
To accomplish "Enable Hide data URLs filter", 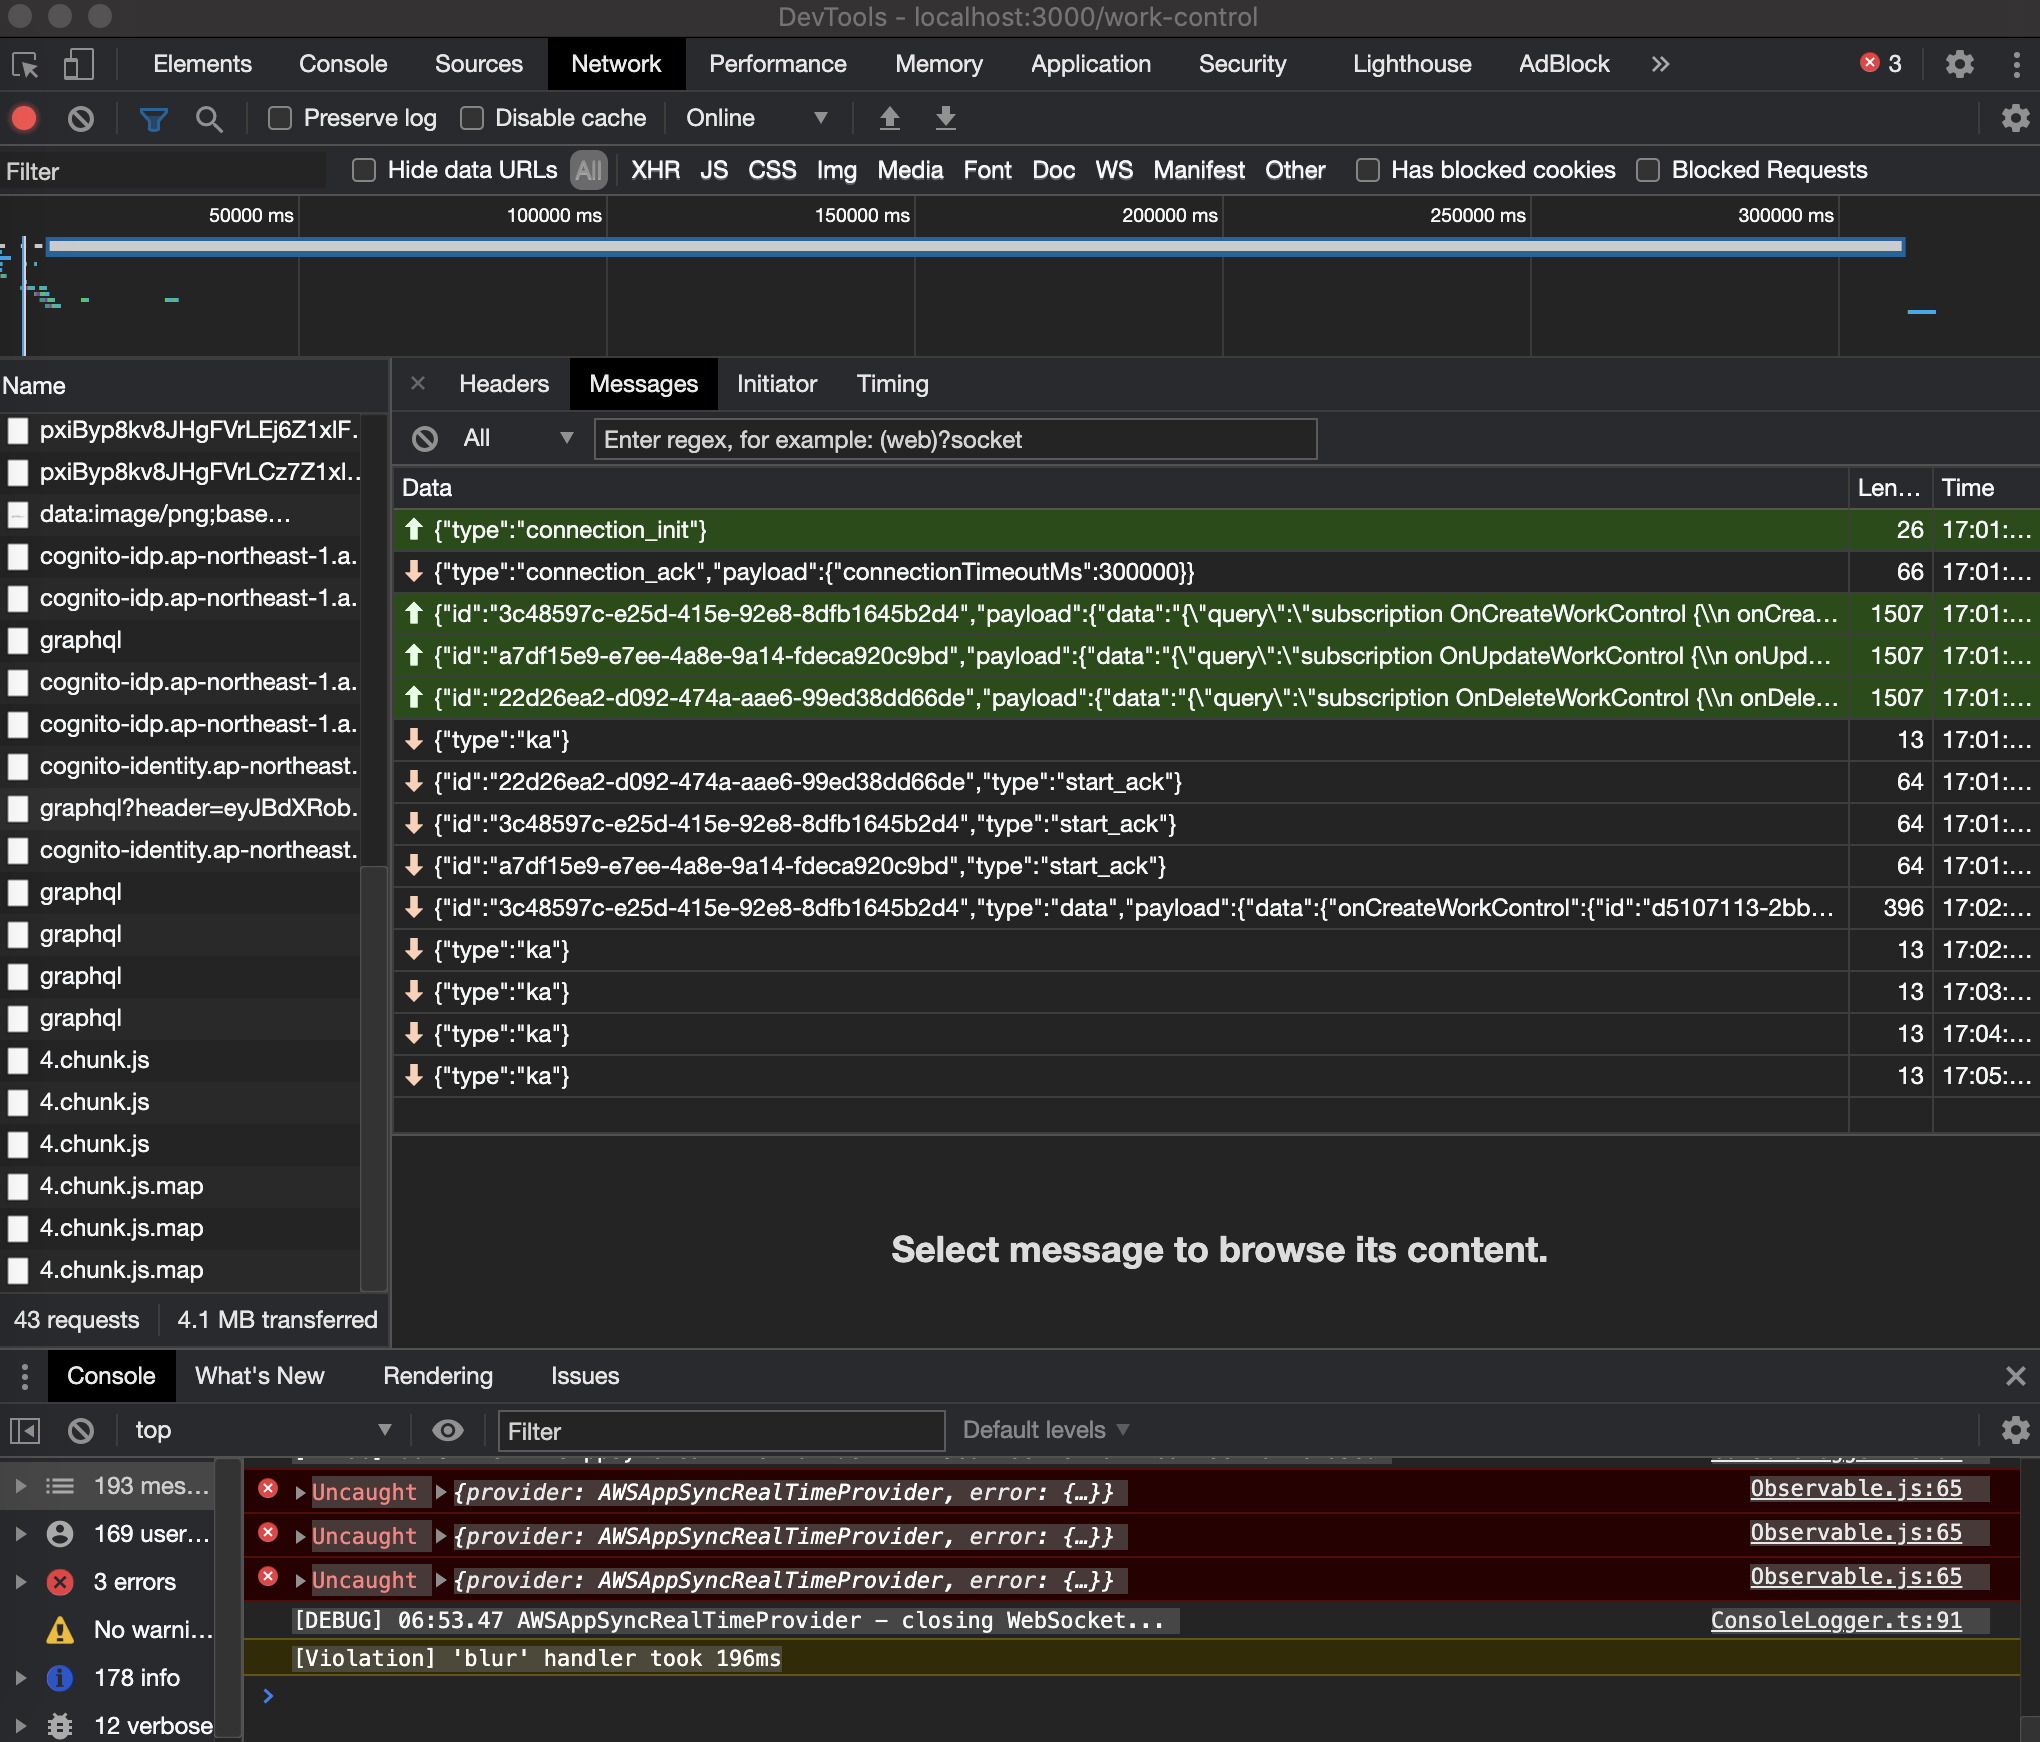I will (x=363, y=170).
